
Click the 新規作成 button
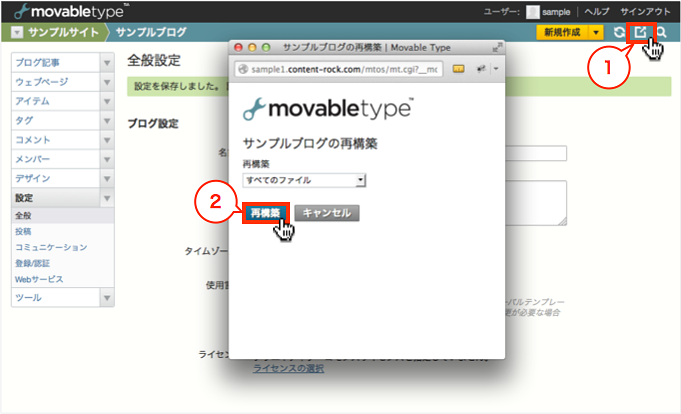(x=562, y=33)
